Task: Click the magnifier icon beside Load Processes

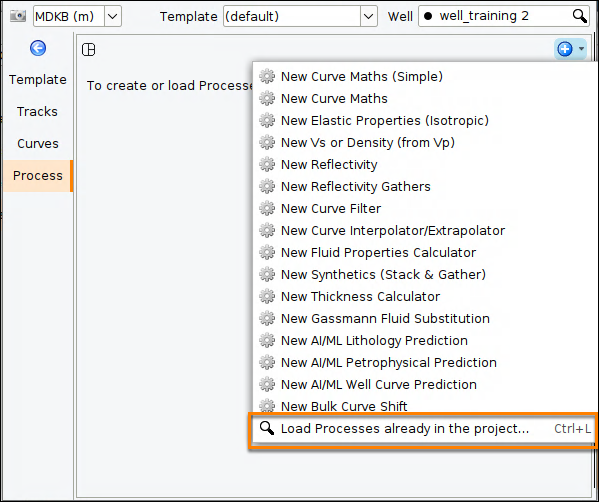Action: coord(267,428)
